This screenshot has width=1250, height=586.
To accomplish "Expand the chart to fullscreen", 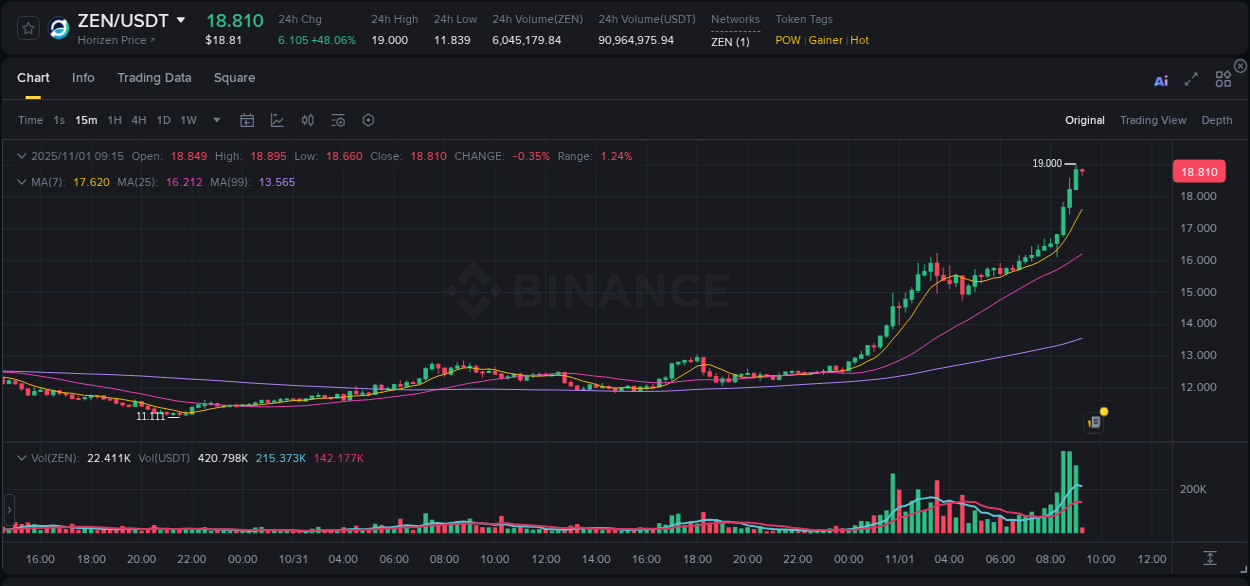I will point(1191,81).
